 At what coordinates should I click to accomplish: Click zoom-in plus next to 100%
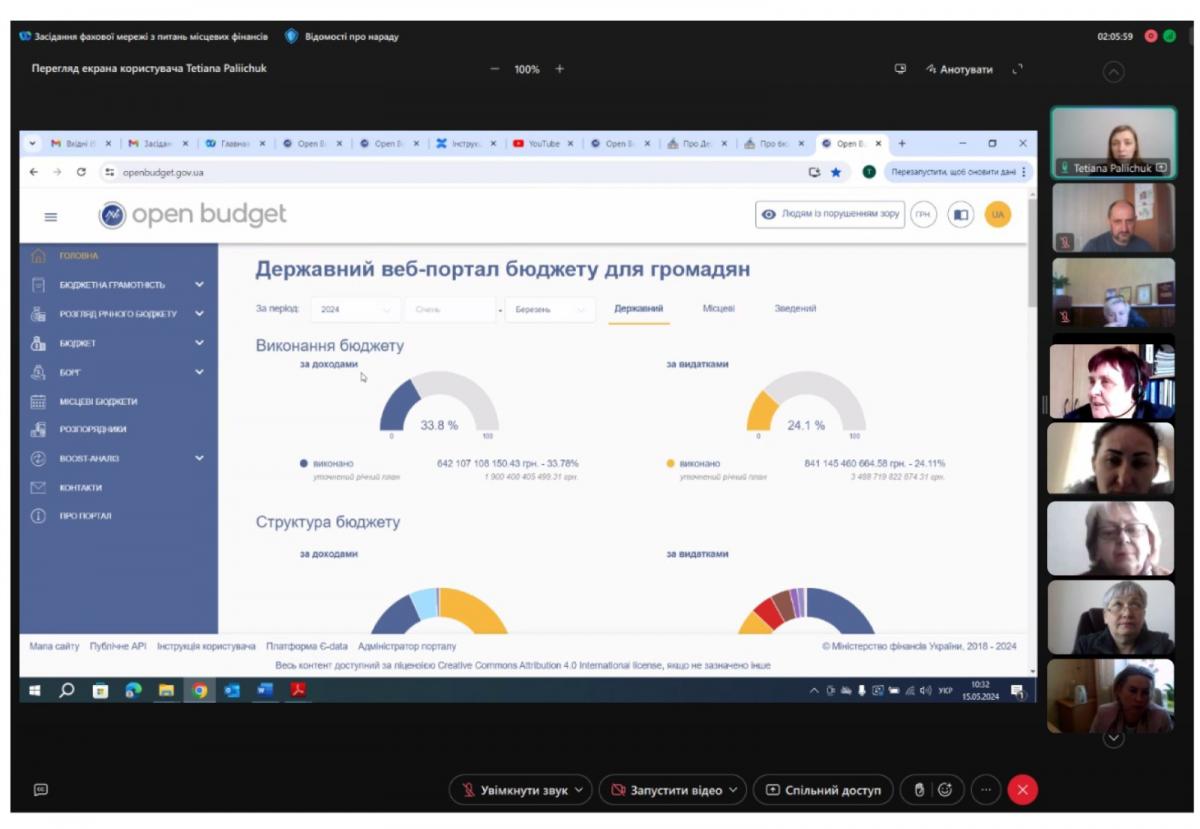pos(559,69)
